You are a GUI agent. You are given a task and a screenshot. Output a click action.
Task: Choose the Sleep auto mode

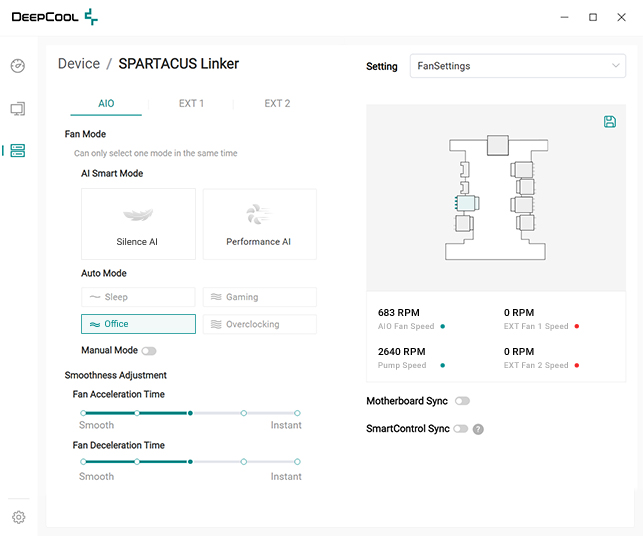point(138,297)
